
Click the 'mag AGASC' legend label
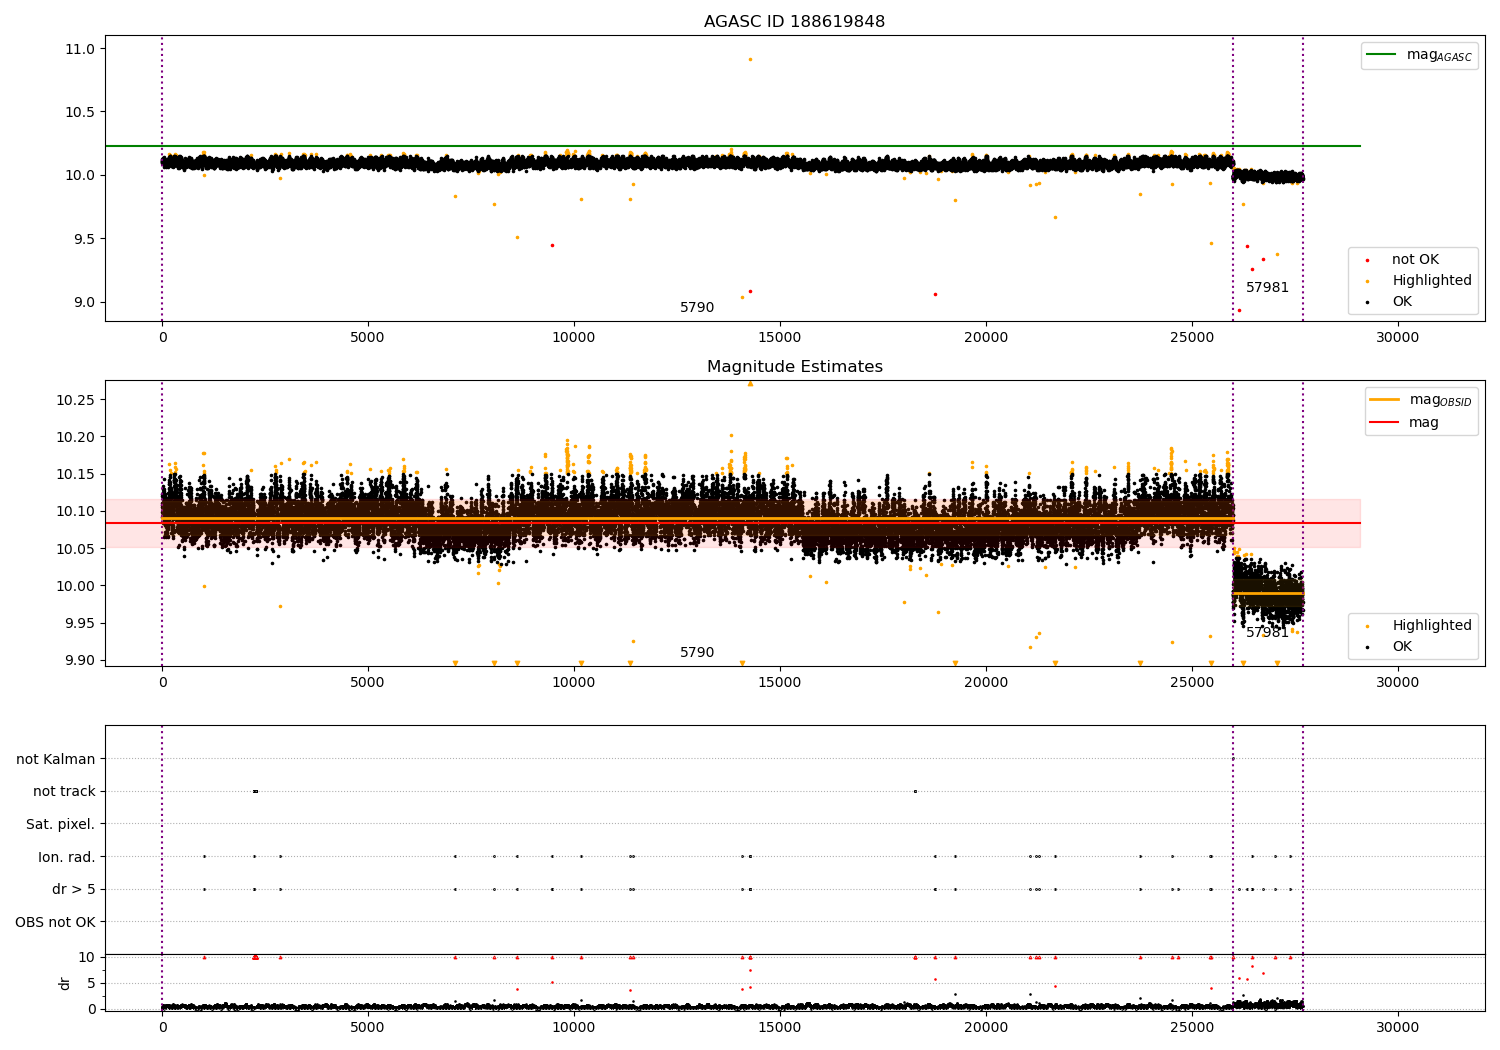pyautogui.click(x=1439, y=55)
